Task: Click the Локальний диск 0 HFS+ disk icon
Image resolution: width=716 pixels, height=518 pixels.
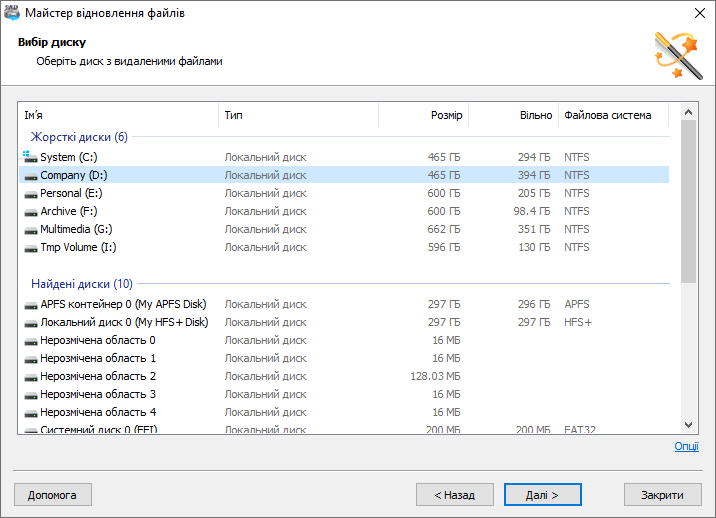Action: (31, 323)
